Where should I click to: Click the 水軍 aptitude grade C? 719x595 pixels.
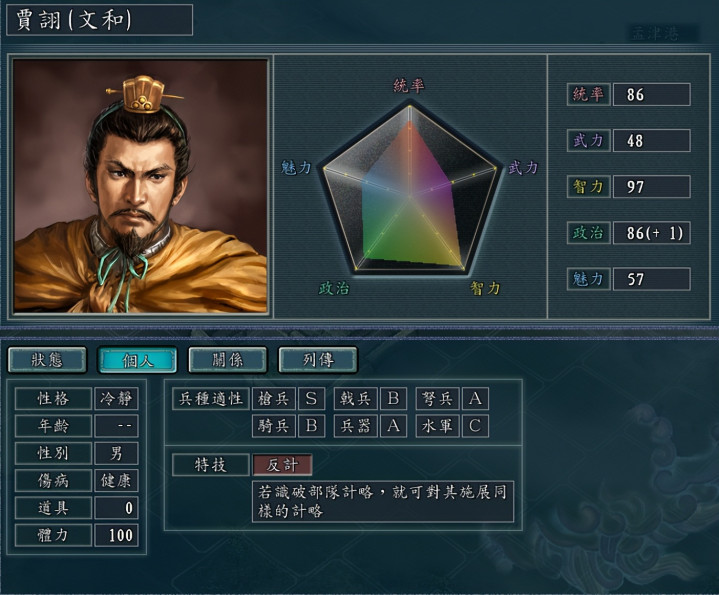coord(475,426)
